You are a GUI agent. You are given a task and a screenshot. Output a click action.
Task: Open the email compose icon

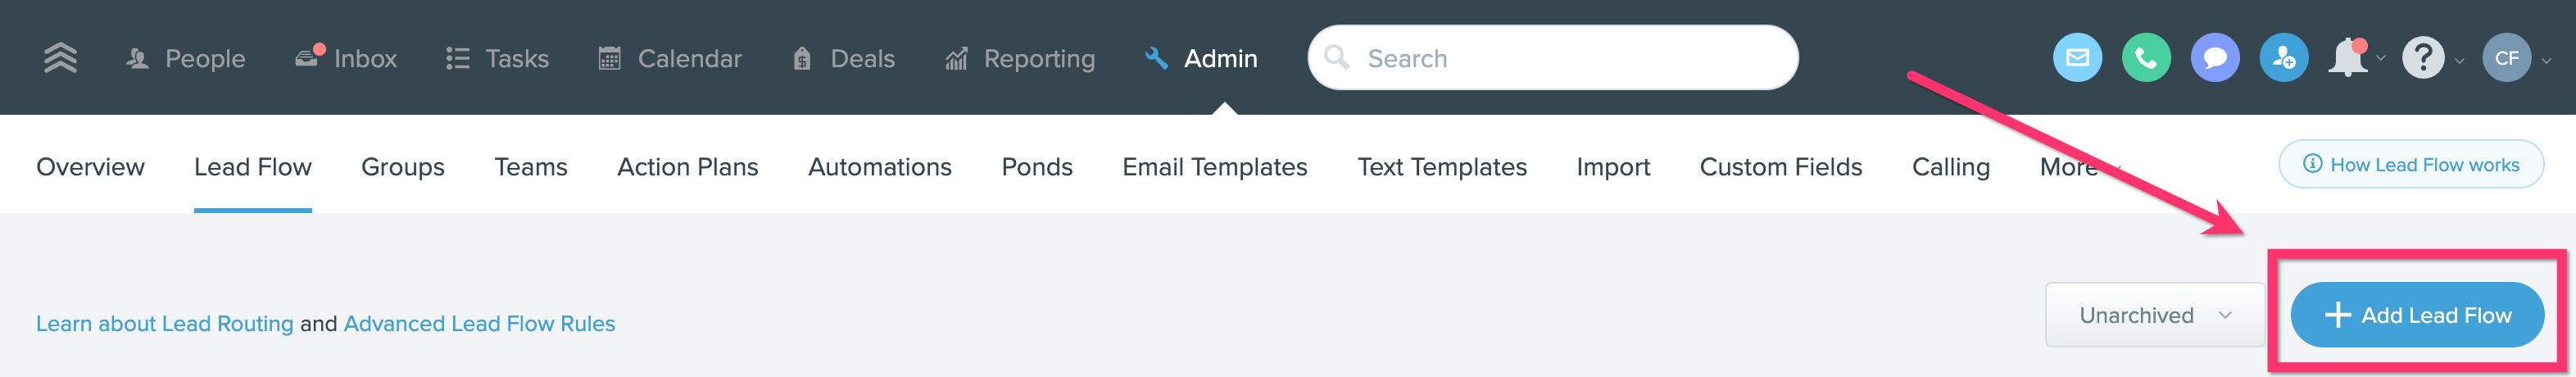(2077, 58)
